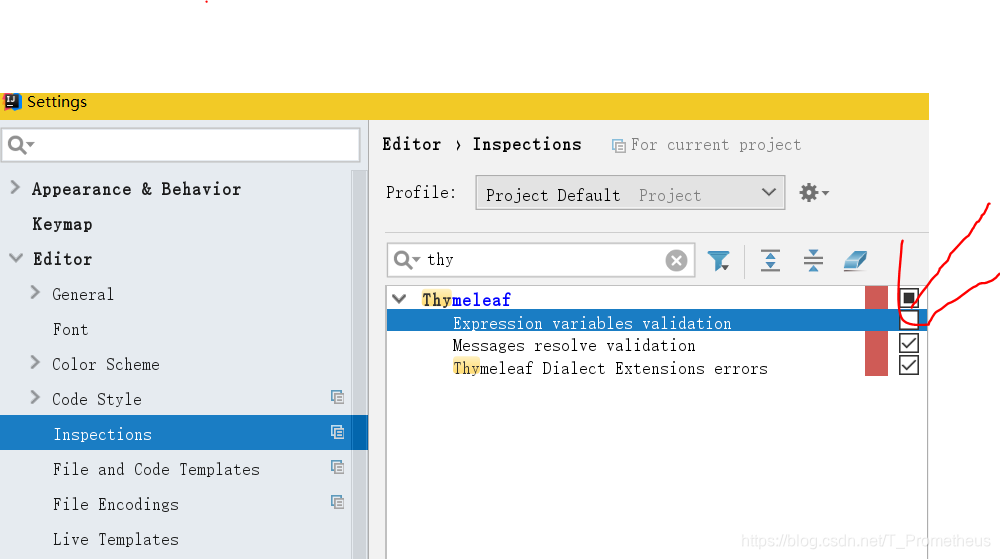The height and width of the screenshot is (559, 1000).
Task: Select Font settings page
Action: click(x=71, y=330)
